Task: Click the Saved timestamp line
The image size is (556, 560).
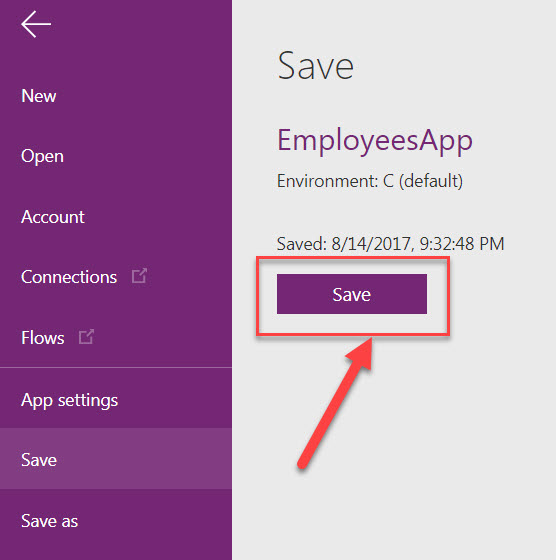Action: [x=390, y=244]
